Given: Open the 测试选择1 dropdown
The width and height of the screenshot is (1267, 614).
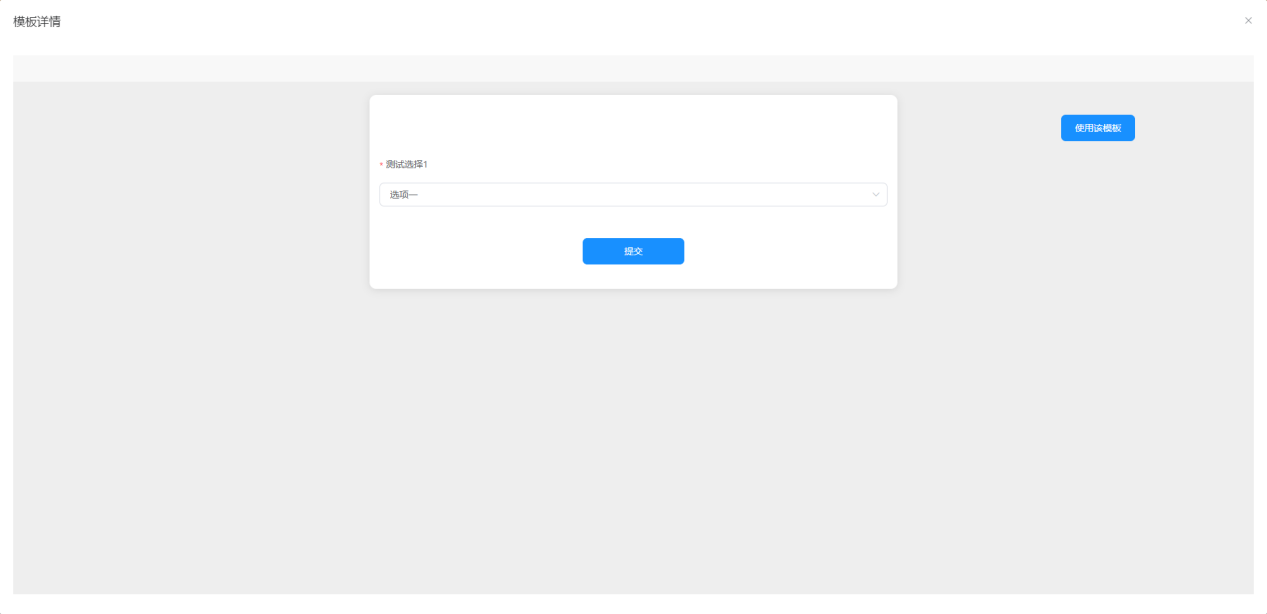Looking at the screenshot, I should pos(633,194).
